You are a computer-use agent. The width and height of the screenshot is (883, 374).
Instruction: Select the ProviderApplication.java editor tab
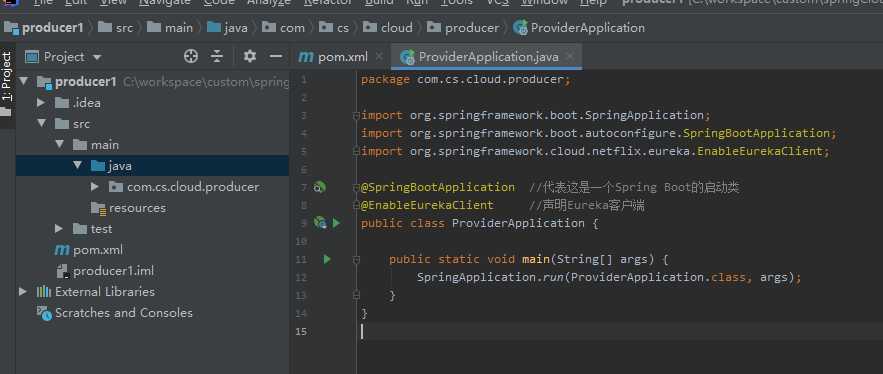point(488,57)
